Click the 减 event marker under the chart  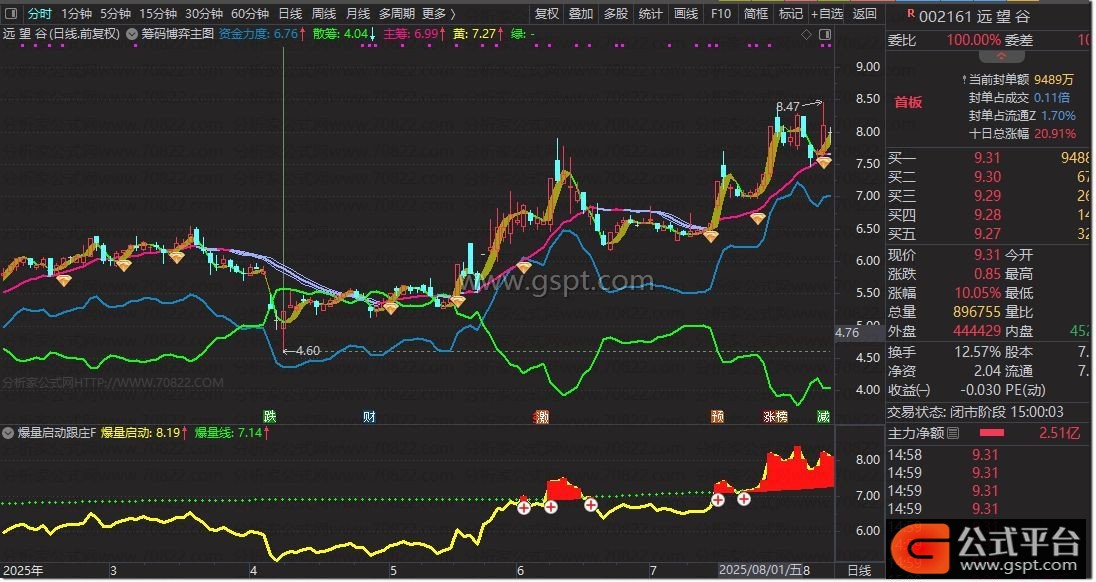point(823,416)
